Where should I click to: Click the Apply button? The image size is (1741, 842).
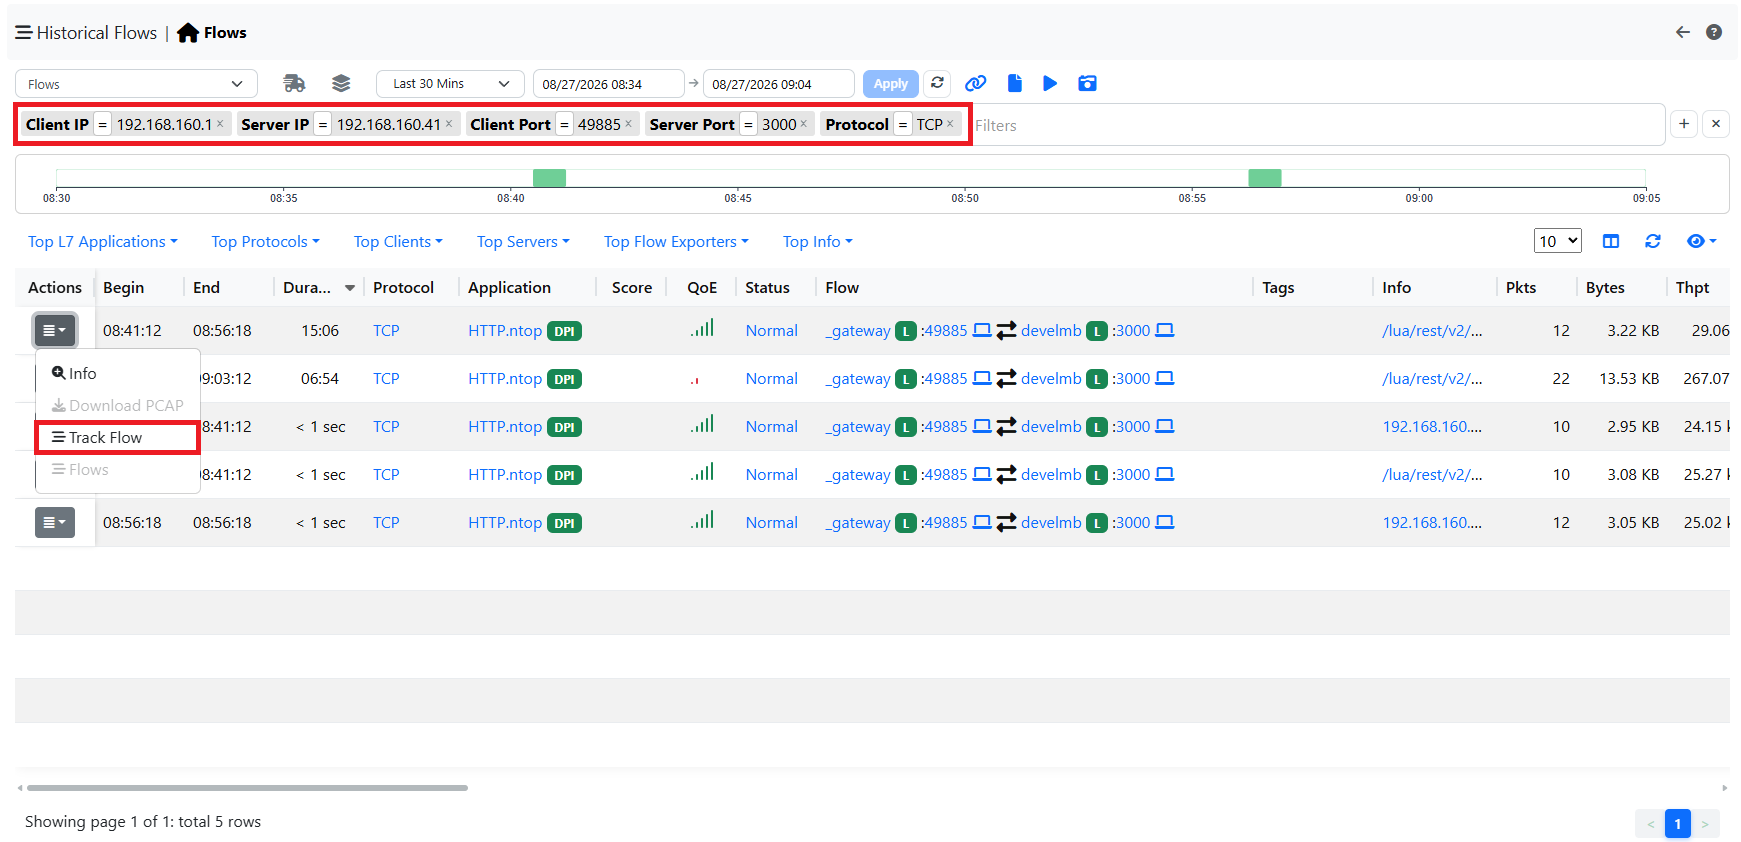click(890, 84)
